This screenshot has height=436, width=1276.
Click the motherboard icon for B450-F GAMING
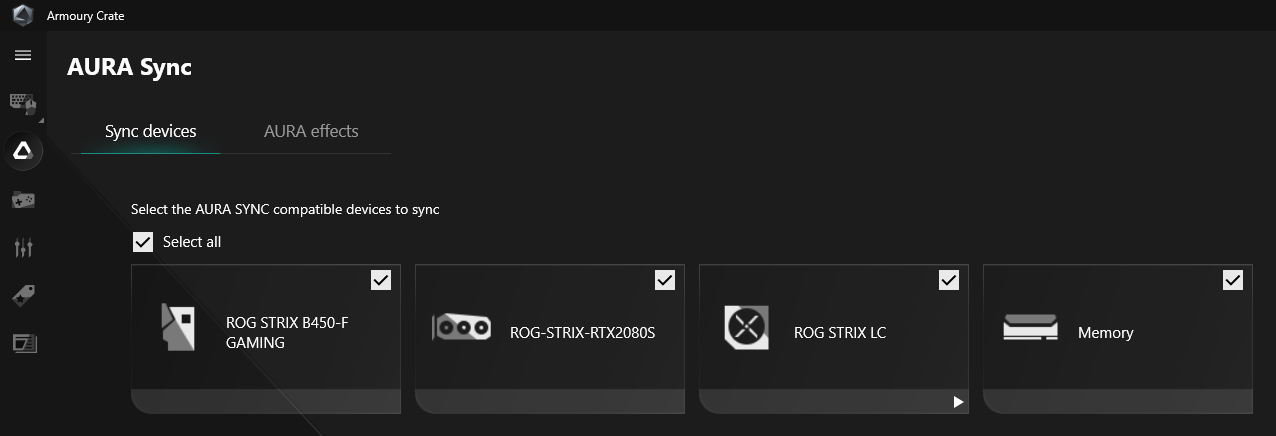[177, 327]
